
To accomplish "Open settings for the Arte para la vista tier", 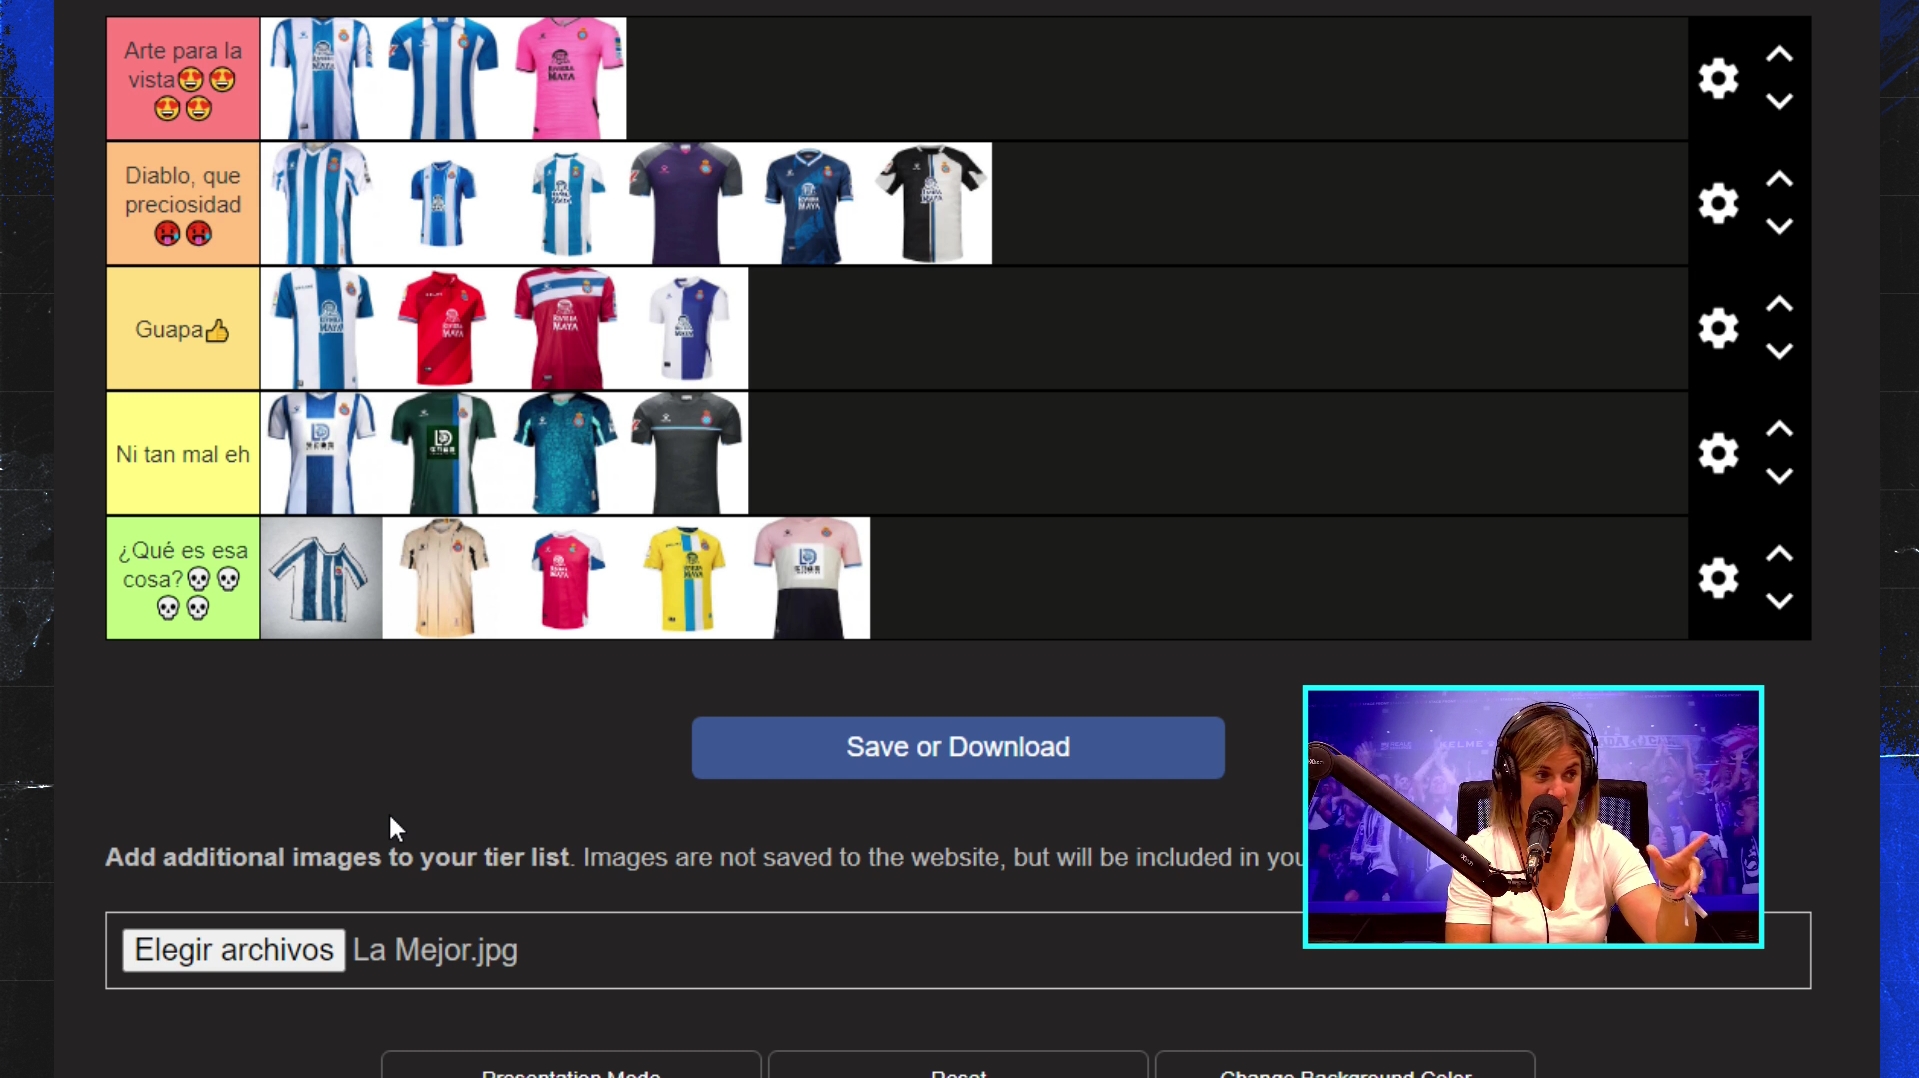I will [x=1718, y=78].
